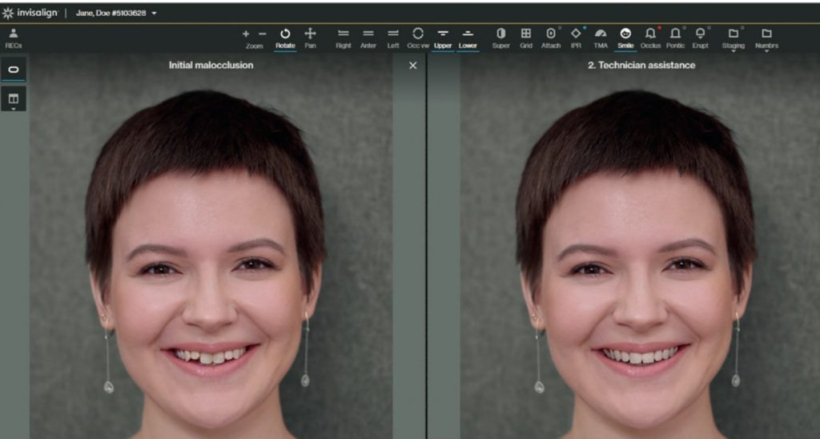Screen dimensions: 820x439
Task: Close the Initial malocclusion panel
Action: point(413,65)
